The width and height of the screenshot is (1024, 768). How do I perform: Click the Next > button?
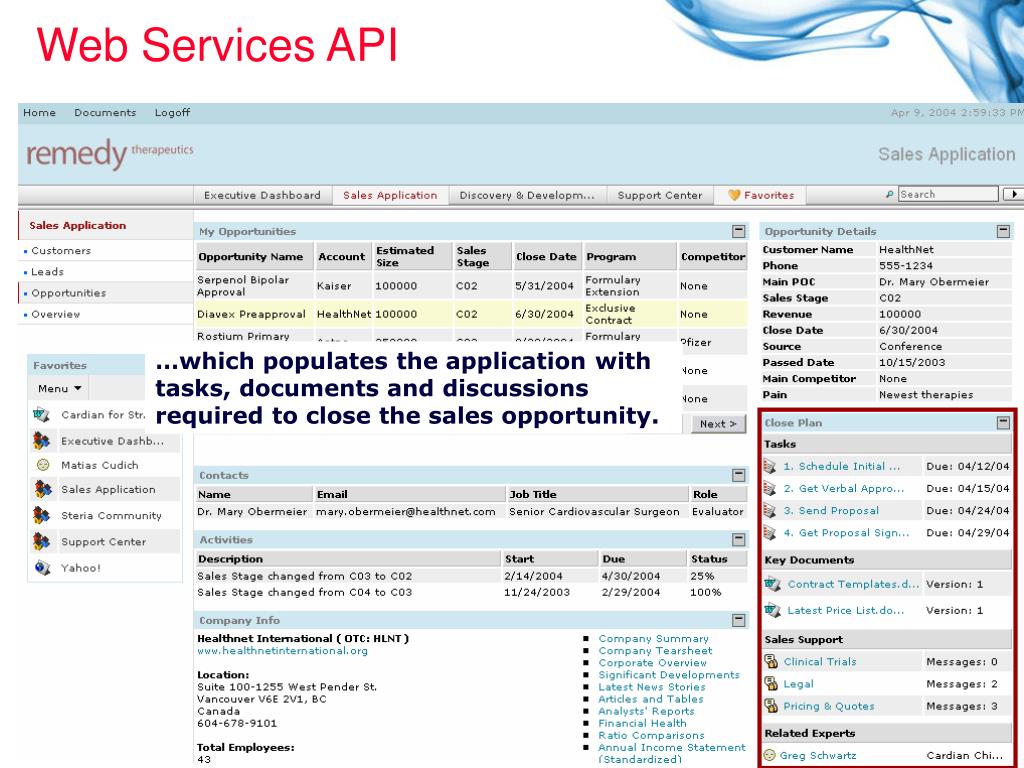pos(718,424)
